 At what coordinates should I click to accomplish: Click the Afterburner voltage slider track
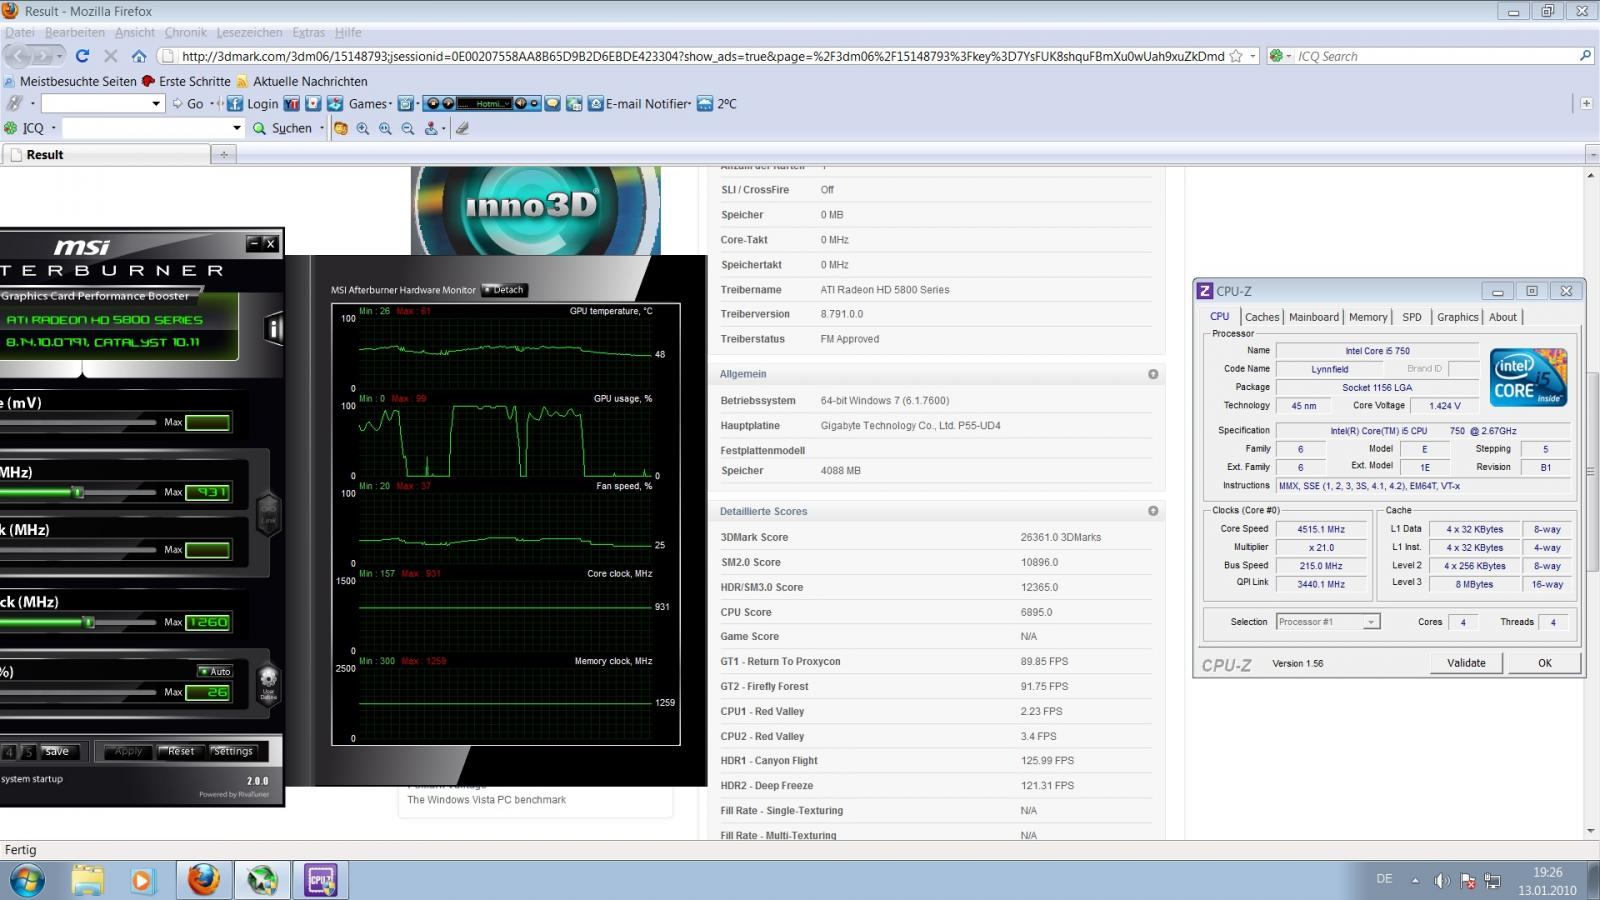[78, 422]
